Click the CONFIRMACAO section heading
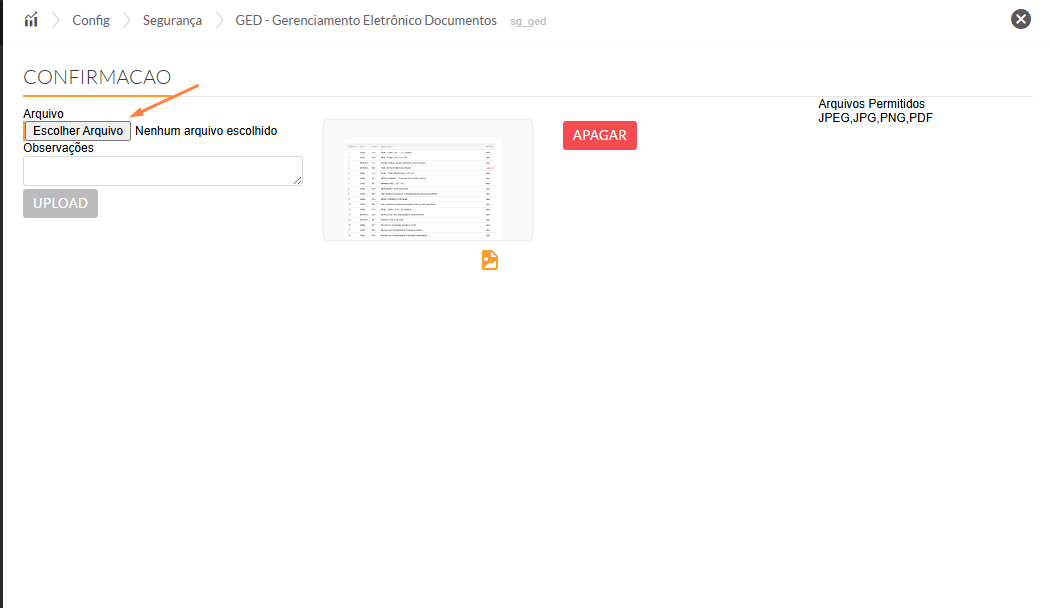 pyautogui.click(x=97, y=77)
